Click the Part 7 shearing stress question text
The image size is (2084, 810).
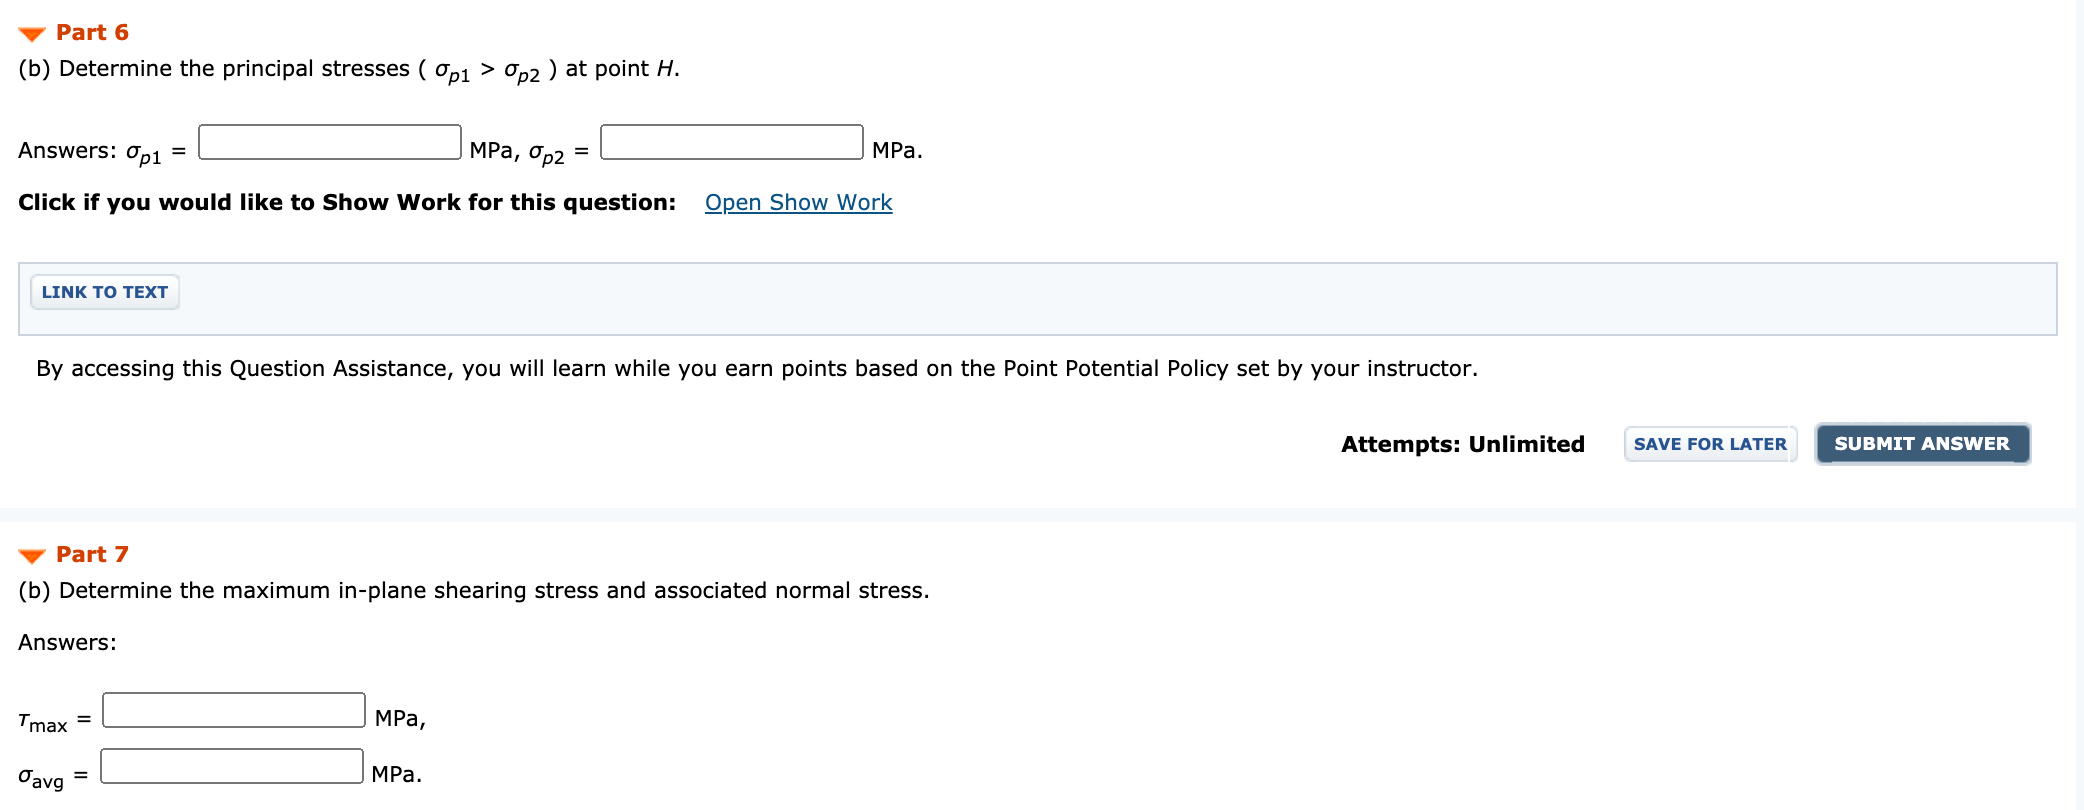tap(474, 591)
